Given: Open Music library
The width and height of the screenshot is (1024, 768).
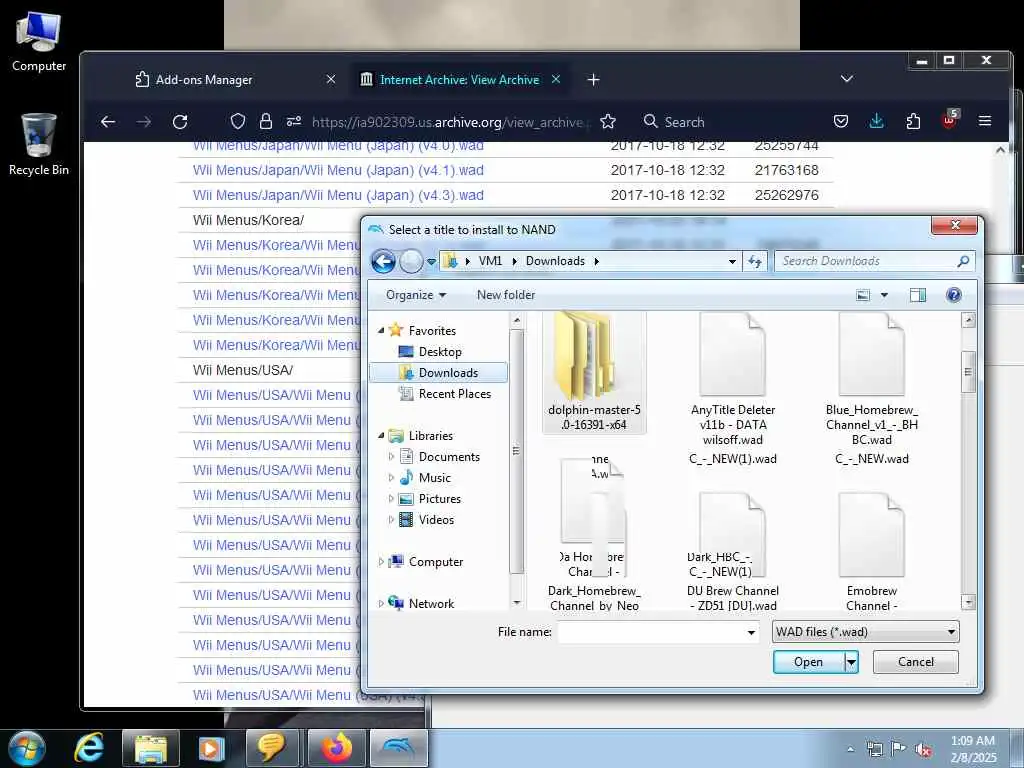Looking at the screenshot, I should (x=434, y=477).
